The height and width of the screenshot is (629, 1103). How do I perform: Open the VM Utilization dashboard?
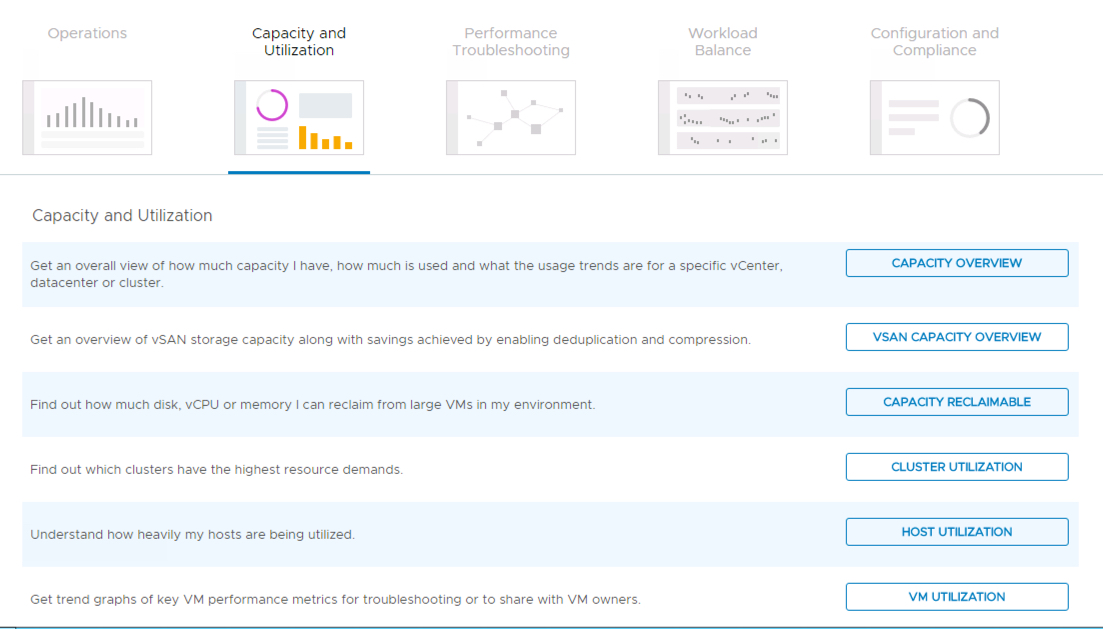tap(957, 597)
